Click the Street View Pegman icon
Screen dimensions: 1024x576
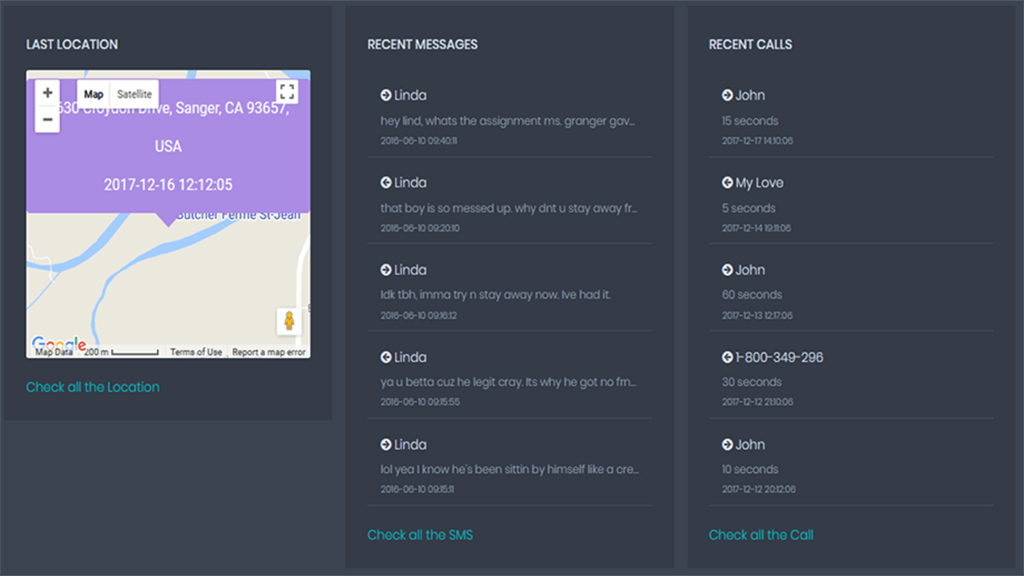288,319
